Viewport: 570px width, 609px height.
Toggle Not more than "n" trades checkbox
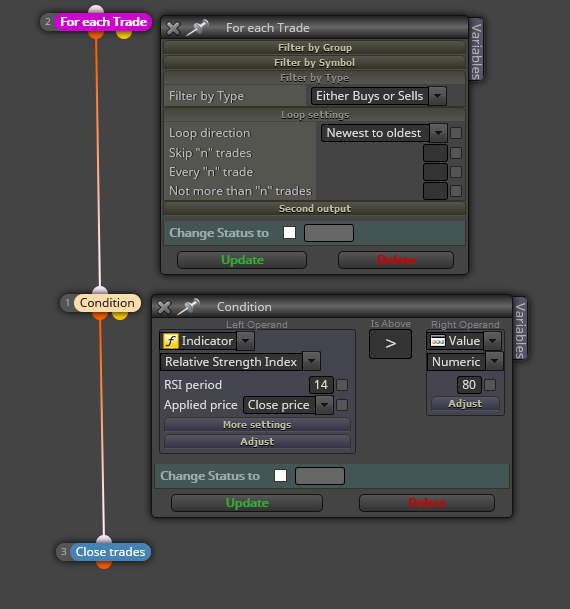tap(456, 191)
